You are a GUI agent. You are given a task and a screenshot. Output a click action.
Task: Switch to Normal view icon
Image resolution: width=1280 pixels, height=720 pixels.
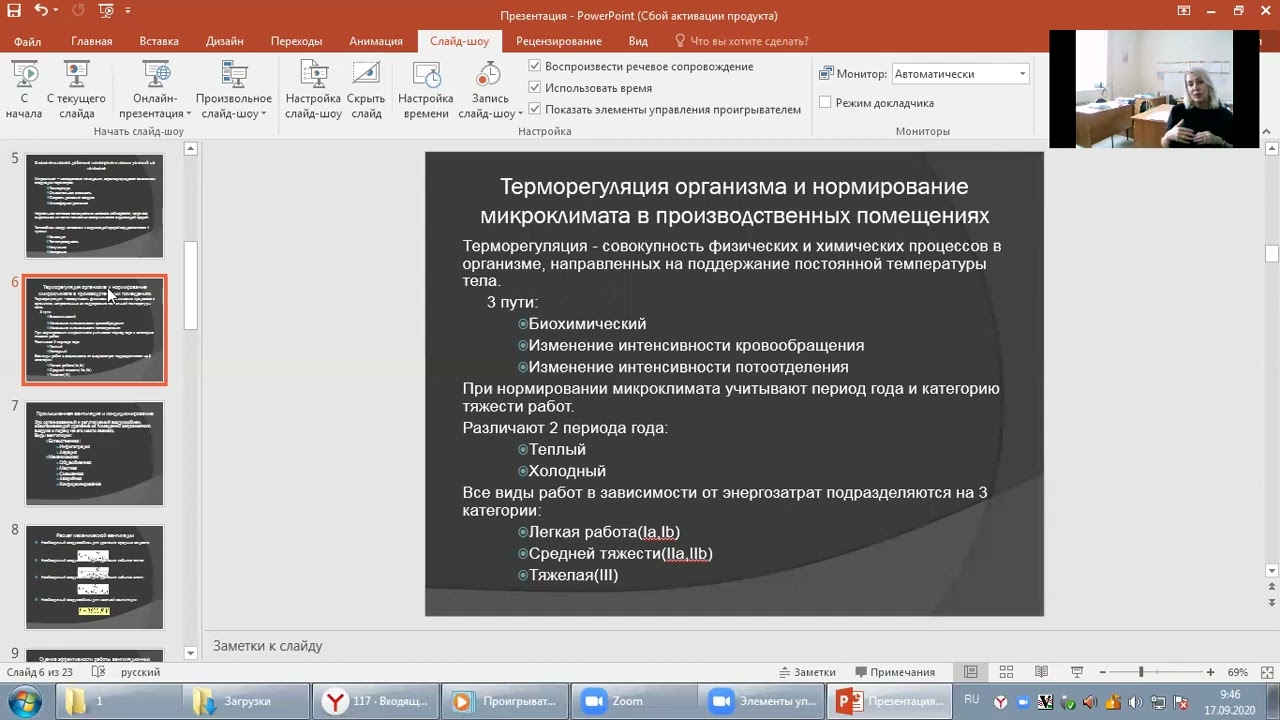(971, 672)
